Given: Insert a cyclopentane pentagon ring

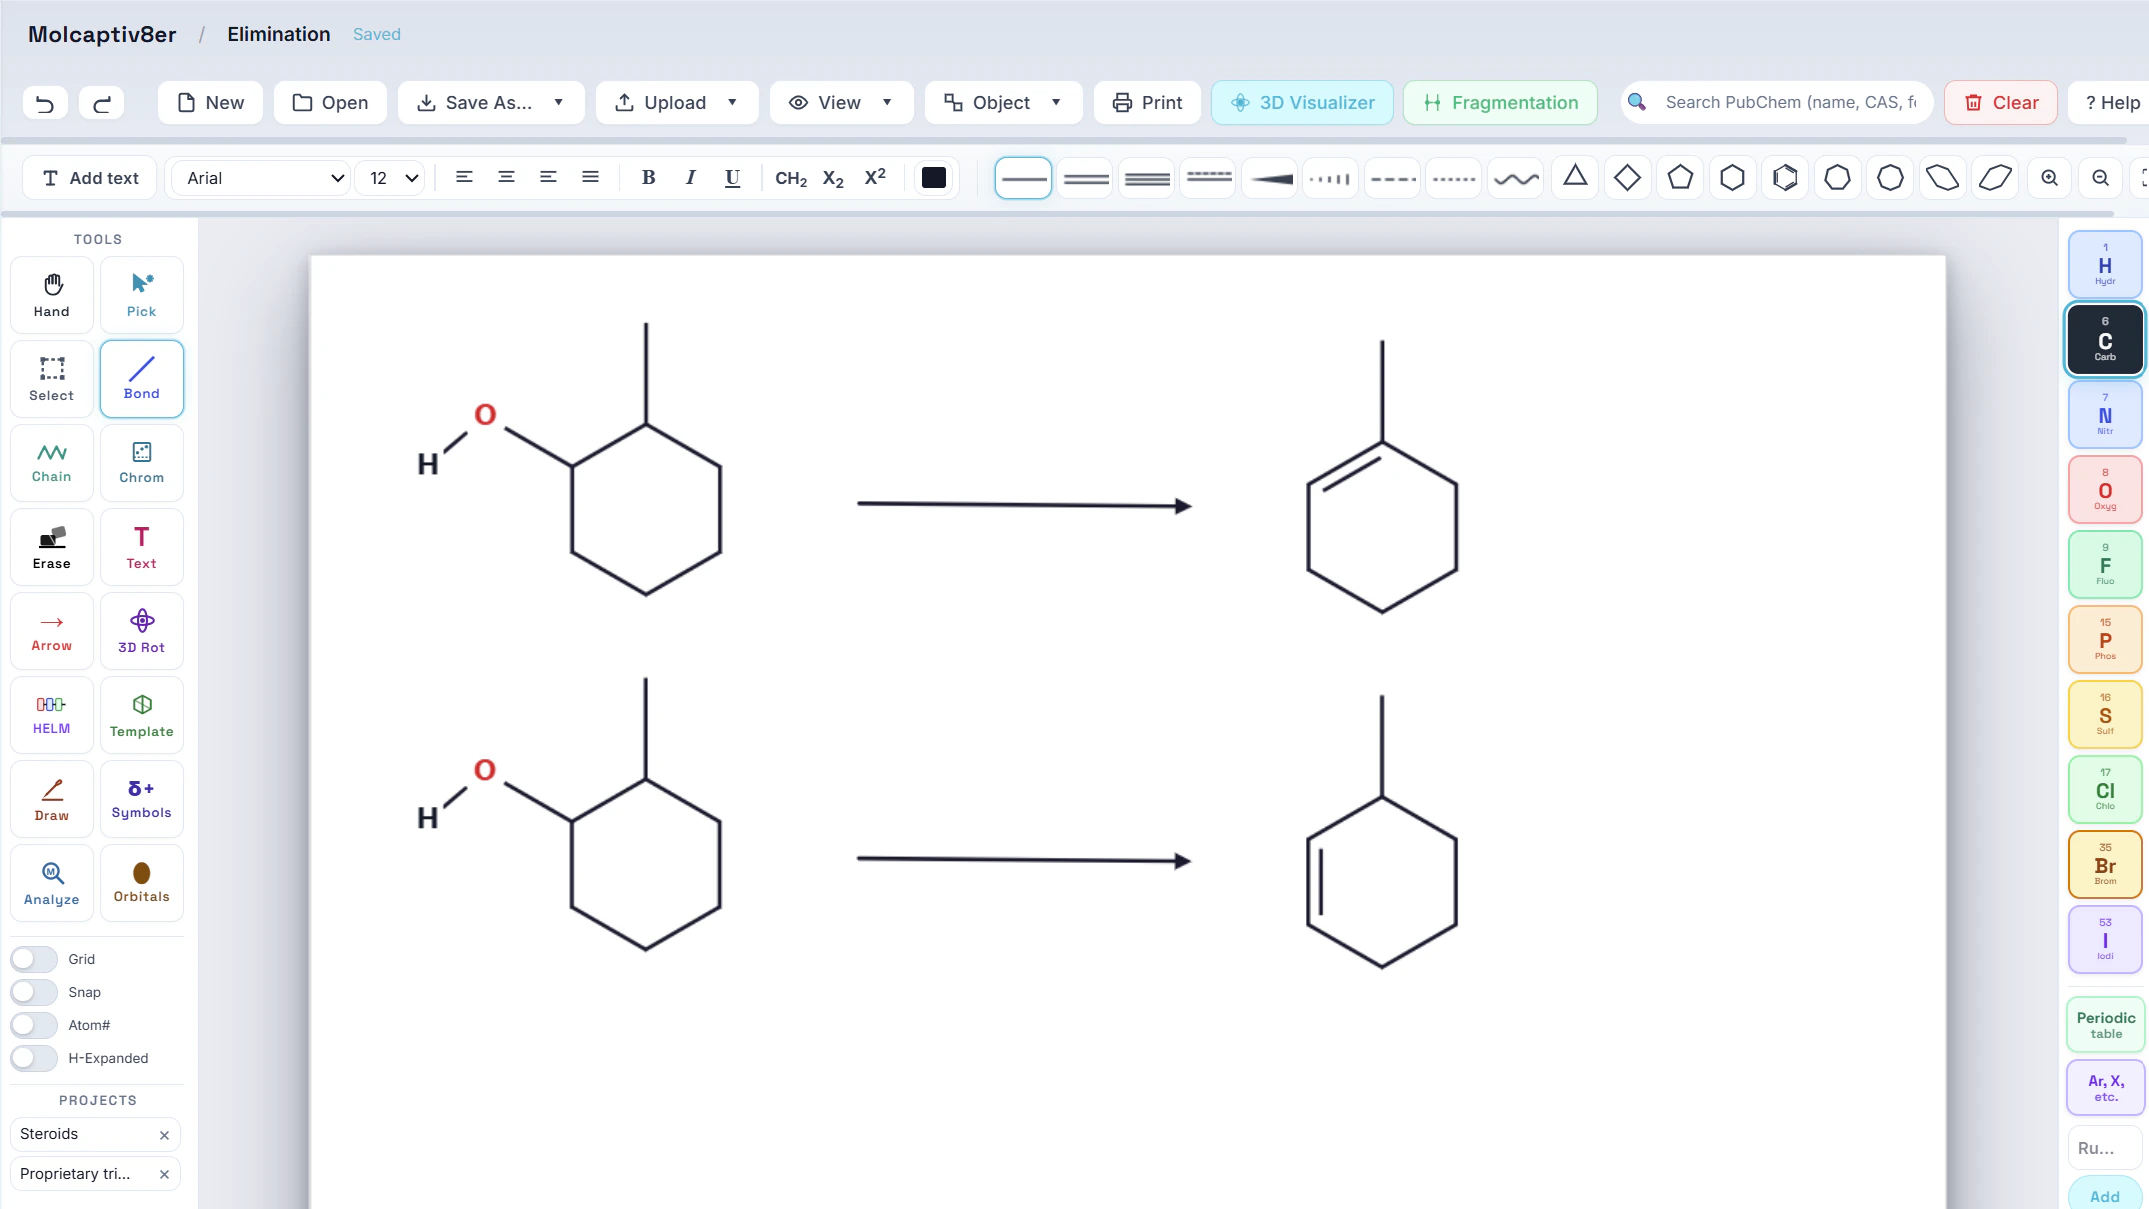Looking at the screenshot, I should click(1680, 178).
